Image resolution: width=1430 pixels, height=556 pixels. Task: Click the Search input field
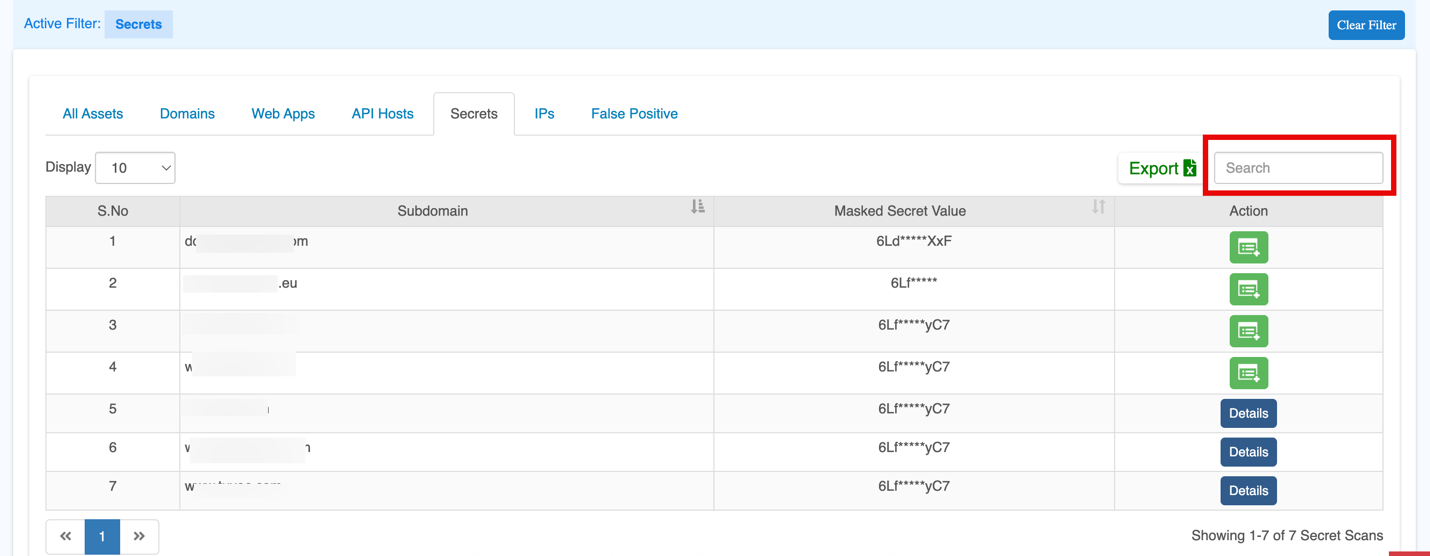tap(1298, 168)
